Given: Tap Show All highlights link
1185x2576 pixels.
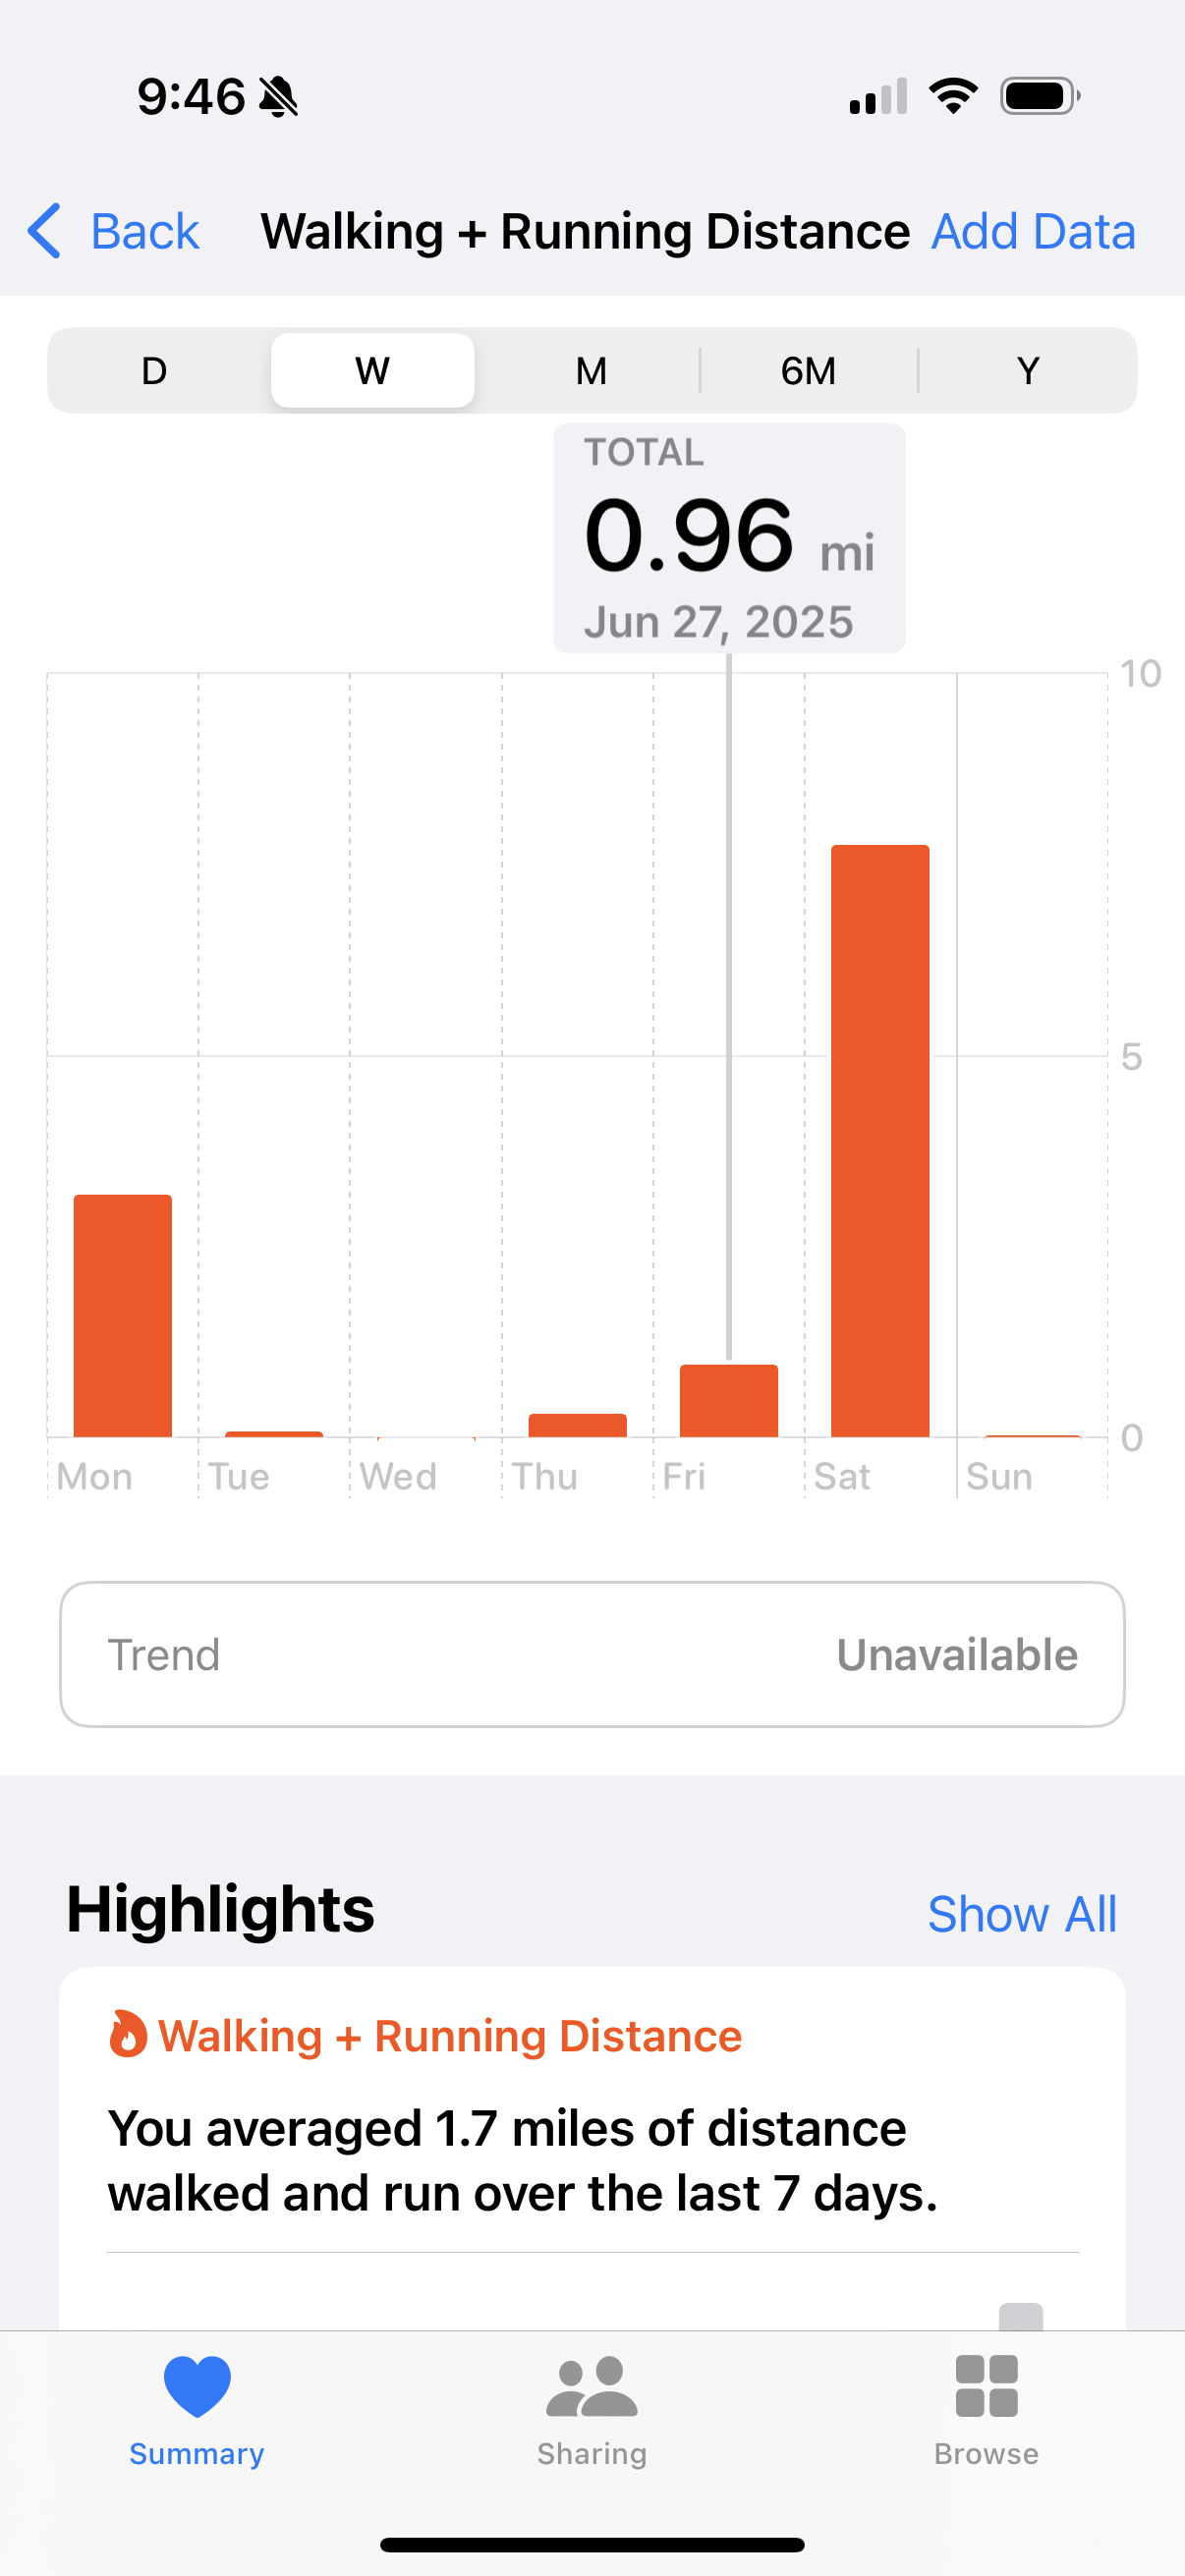Looking at the screenshot, I should pos(1022,1914).
